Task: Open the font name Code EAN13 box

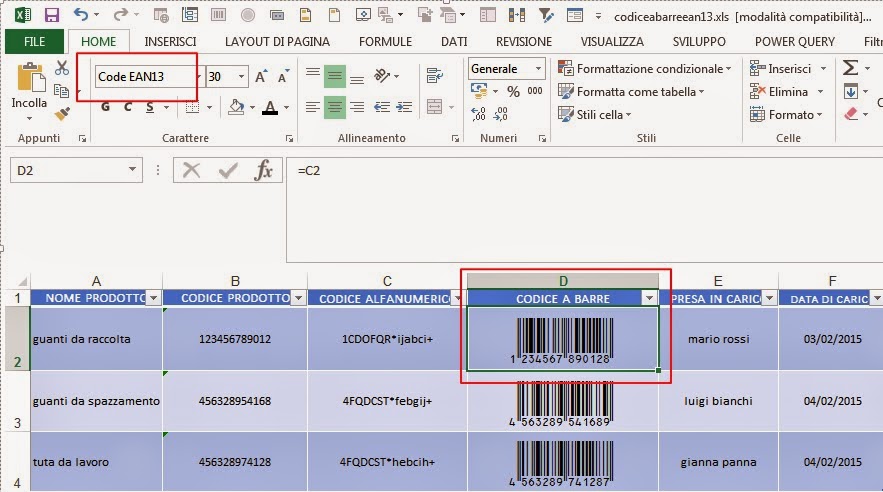Action: click(146, 77)
